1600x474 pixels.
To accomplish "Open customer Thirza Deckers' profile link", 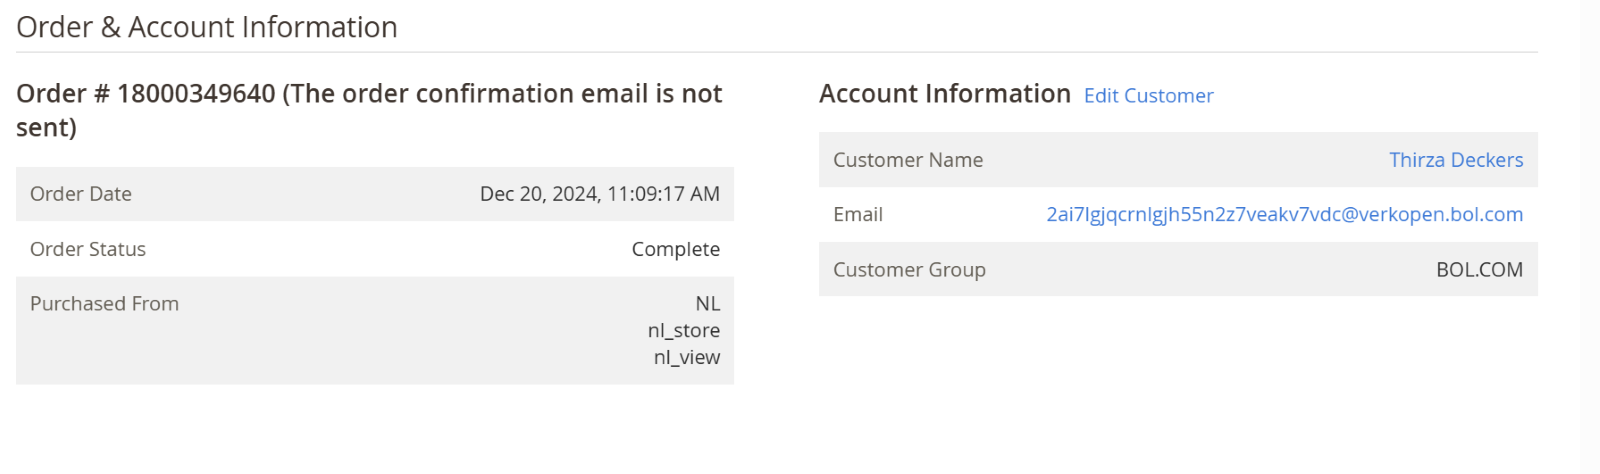I will (1455, 160).
